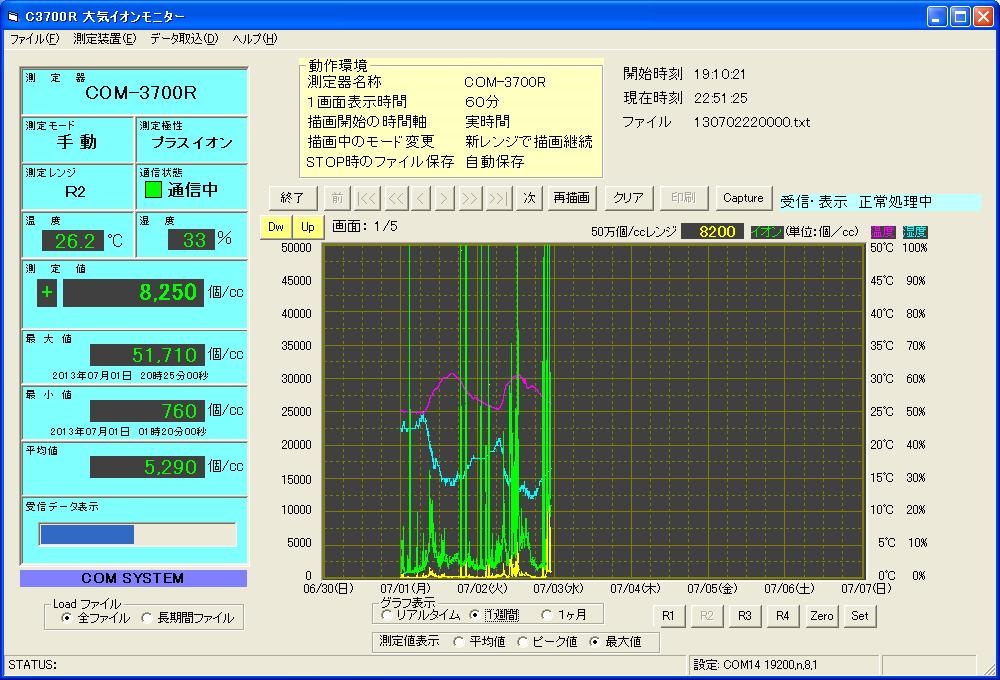Capture the current screen
The height and width of the screenshot is (680, 1000).
[742, 198]
